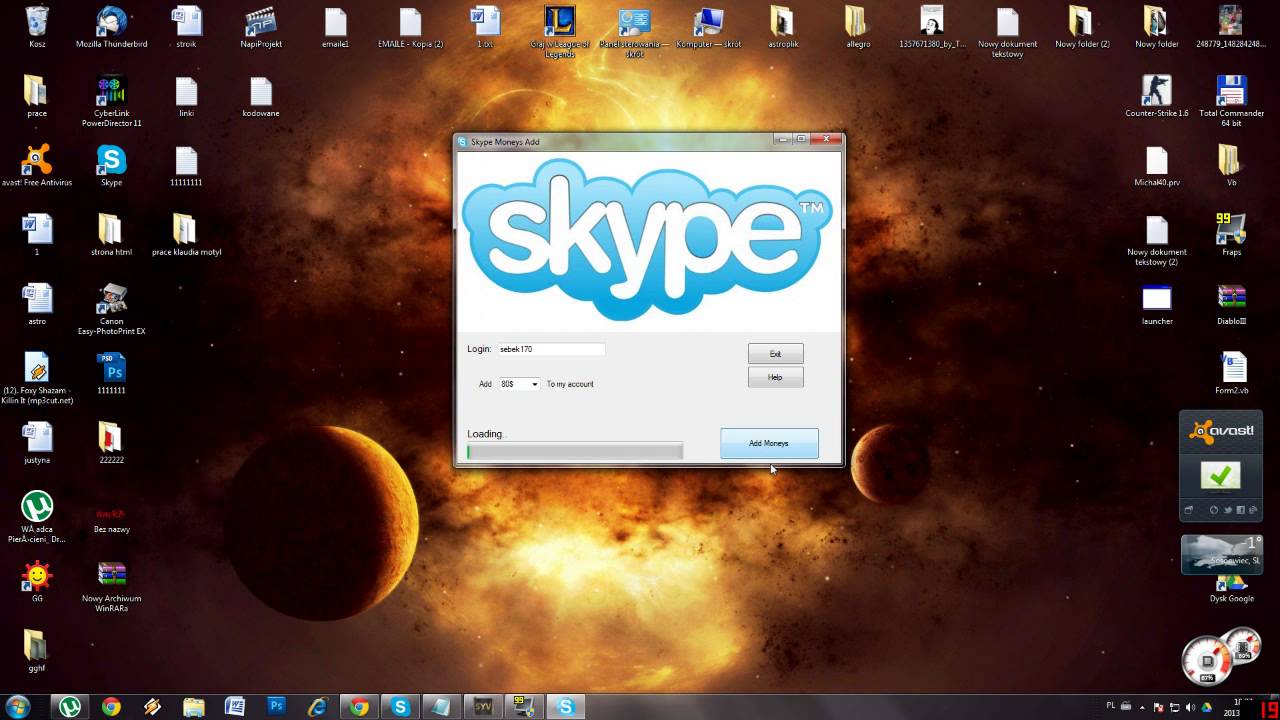Viewport: 1280px width, 720px height.
Task: Select the prace klaudia motyl folder
Action: click(x=186, y=235)
